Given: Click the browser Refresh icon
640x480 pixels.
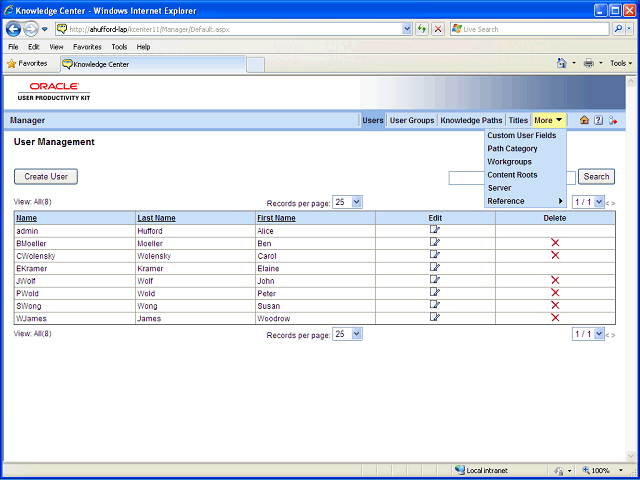Looking at the screenshot, I should pos(422,29).
